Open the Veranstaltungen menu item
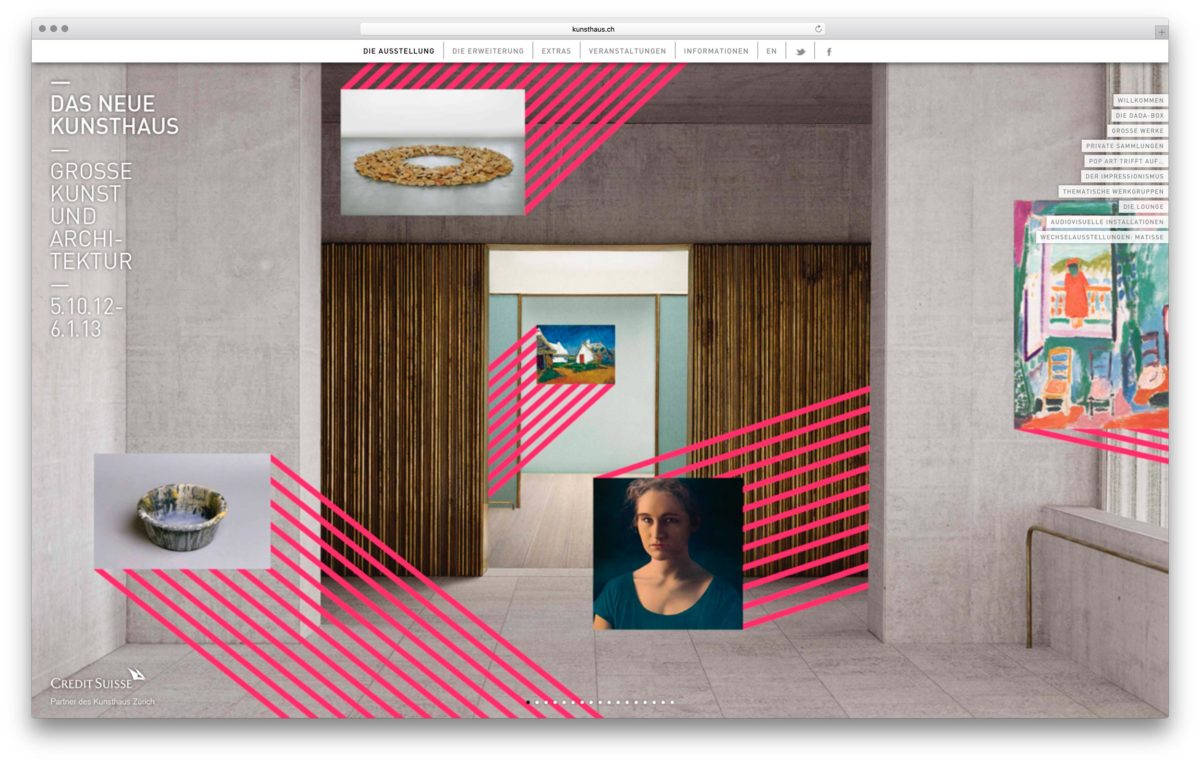The height and width of the screenshot is (763, 1200). [x=627, y=51]
